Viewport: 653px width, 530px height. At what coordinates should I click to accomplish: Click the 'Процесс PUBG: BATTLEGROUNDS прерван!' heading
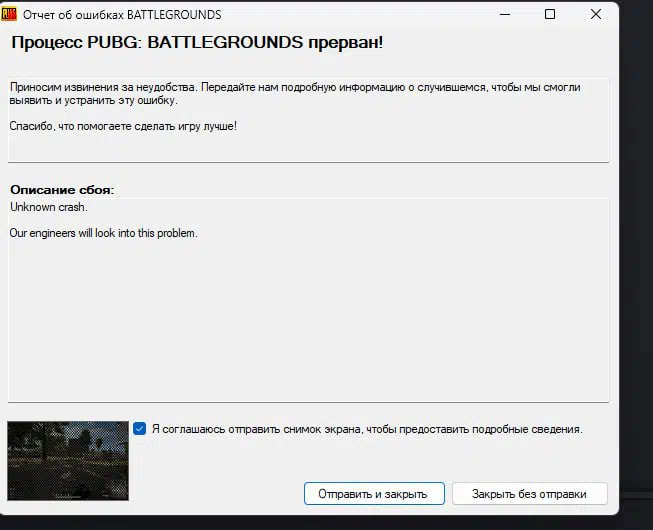[197, 43]
